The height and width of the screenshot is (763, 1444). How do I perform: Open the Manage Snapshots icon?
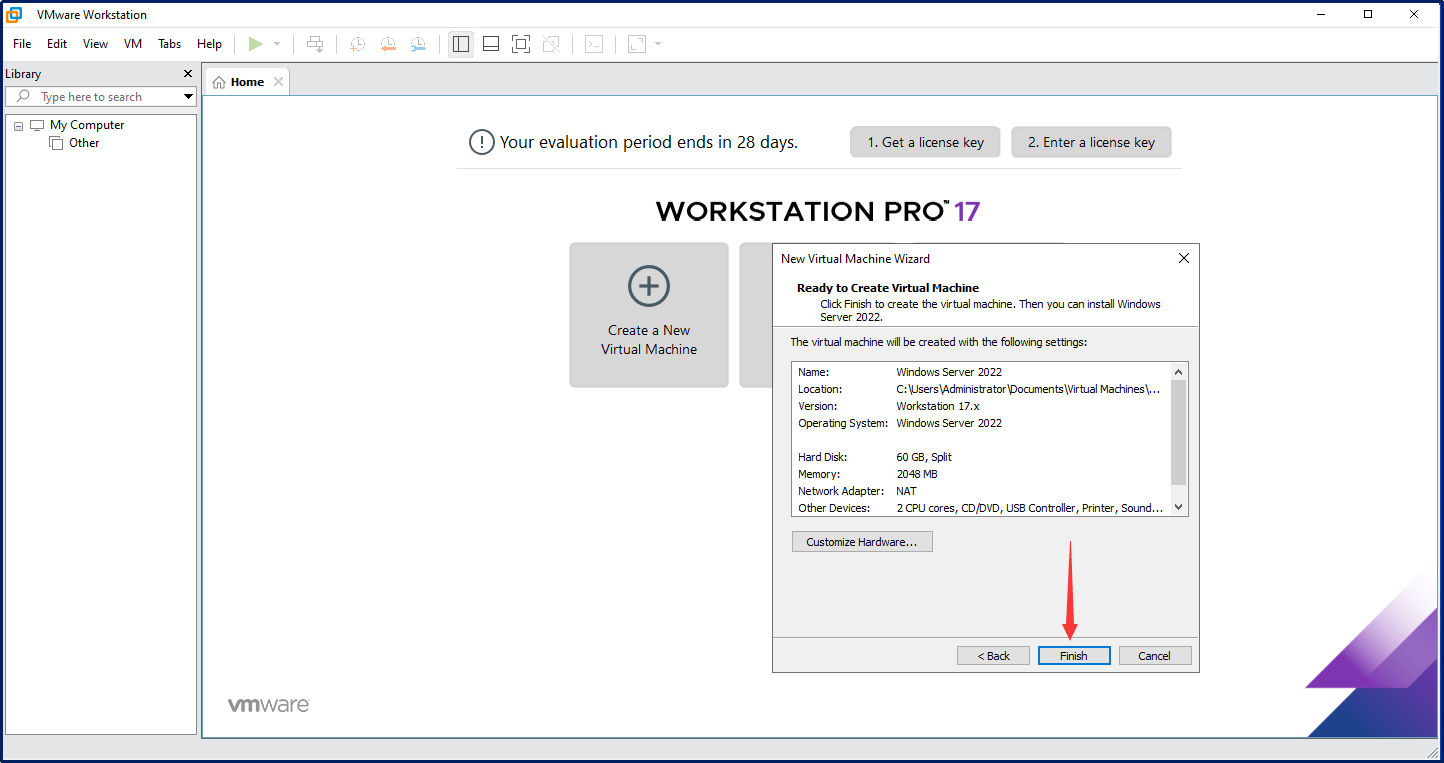click(x=418, y=44)
